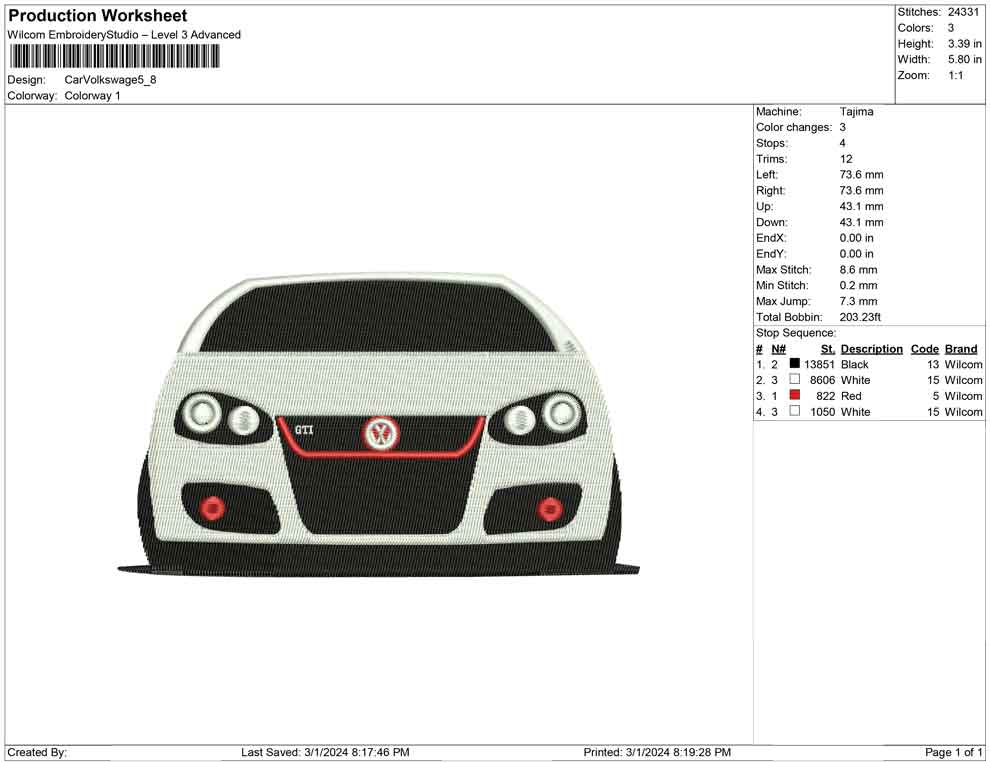Click the 'Right:' label
Screen dimensions: 990x762
[770, 191]
